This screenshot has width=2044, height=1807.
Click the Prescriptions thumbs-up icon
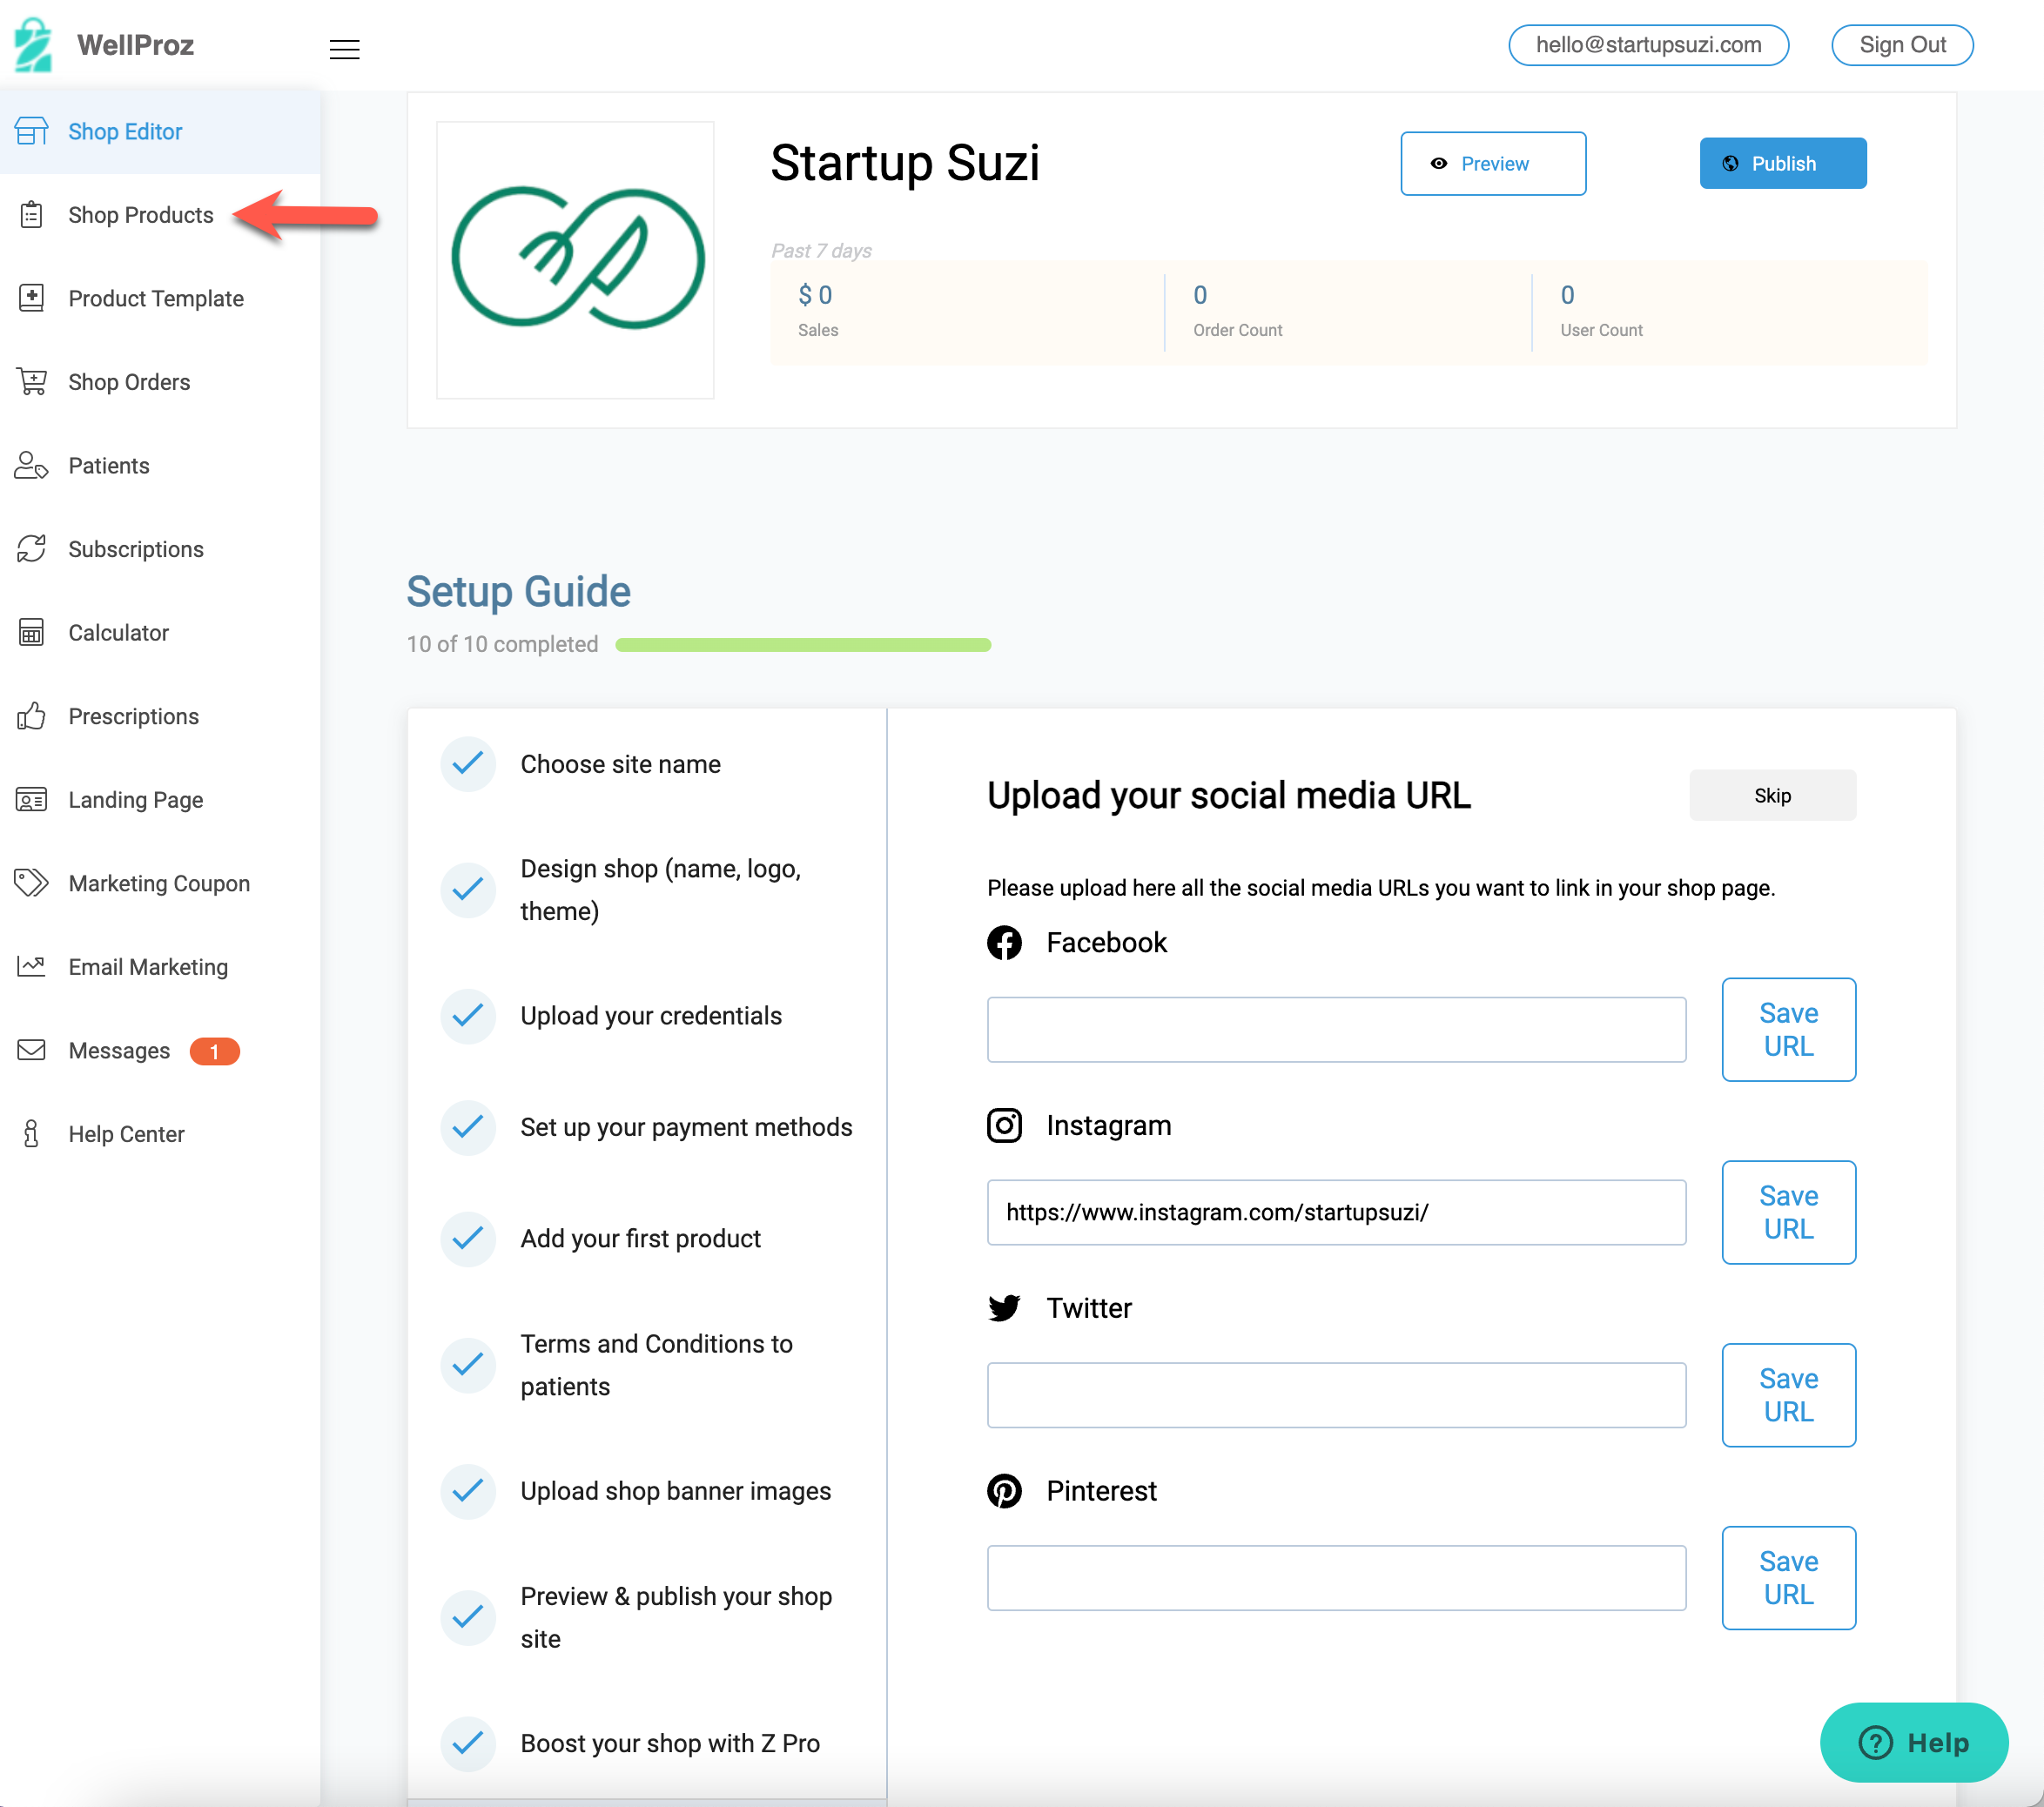[x=31, y=716]
